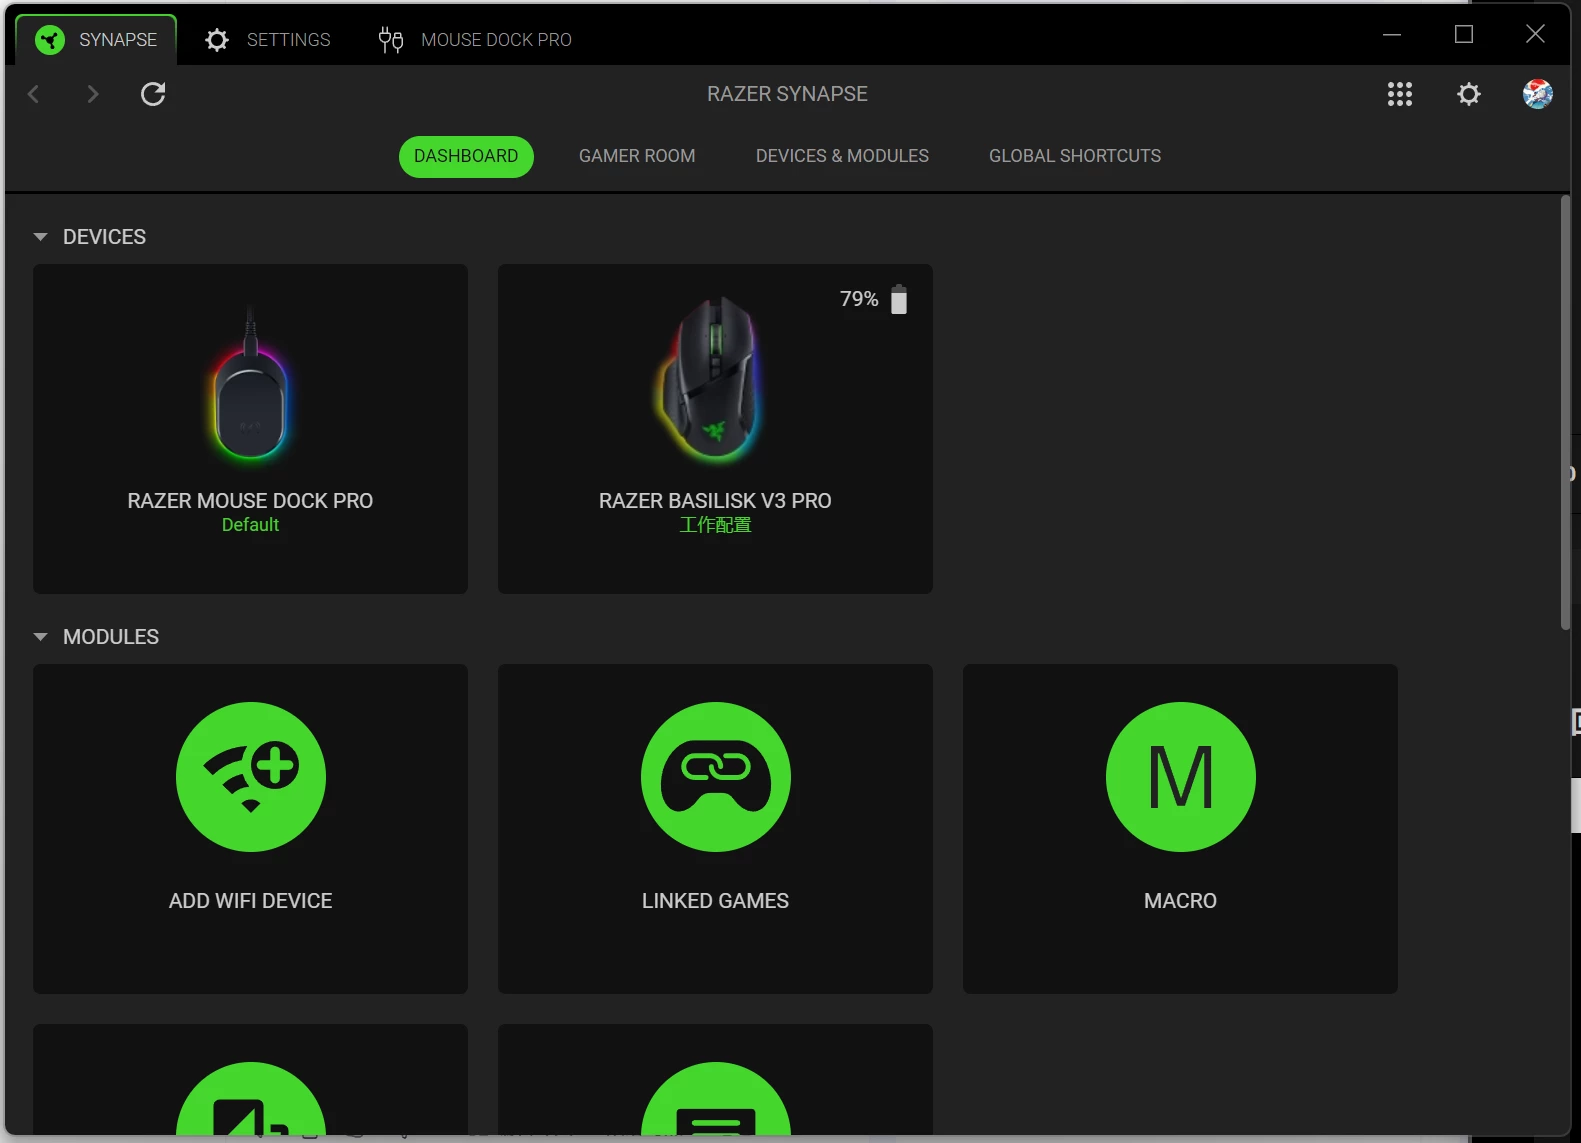Select the Dashboard tab
The height and width of the screenshot is (1143, 1581).
(466, 157)
